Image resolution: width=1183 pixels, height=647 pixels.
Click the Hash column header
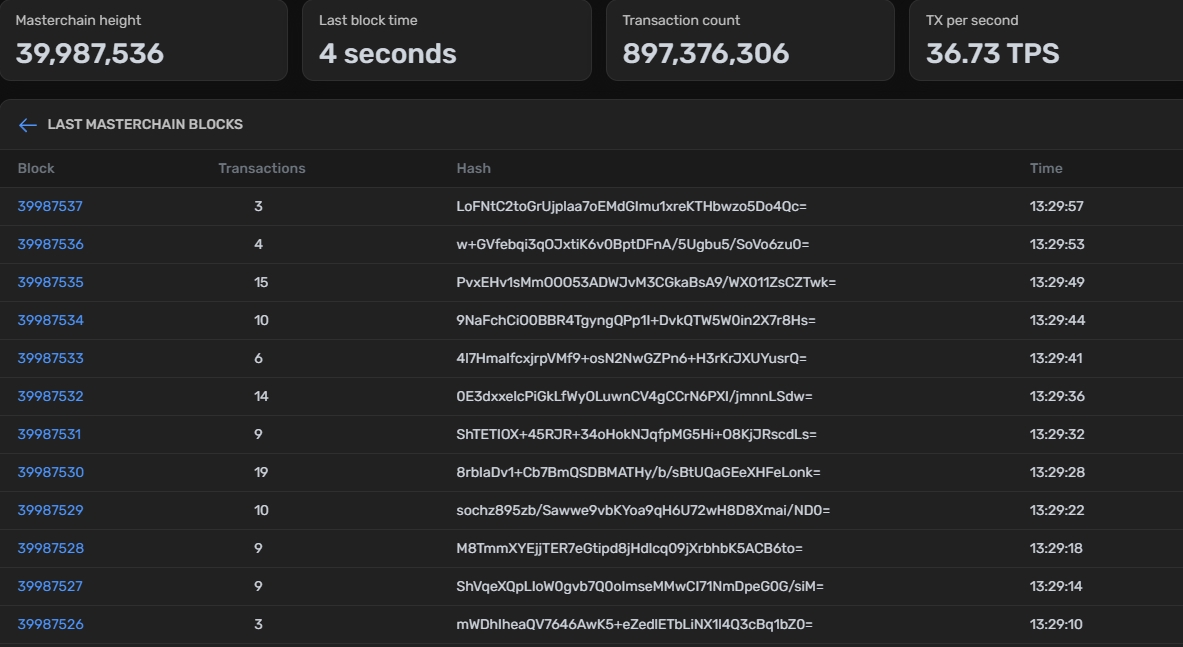473,169
